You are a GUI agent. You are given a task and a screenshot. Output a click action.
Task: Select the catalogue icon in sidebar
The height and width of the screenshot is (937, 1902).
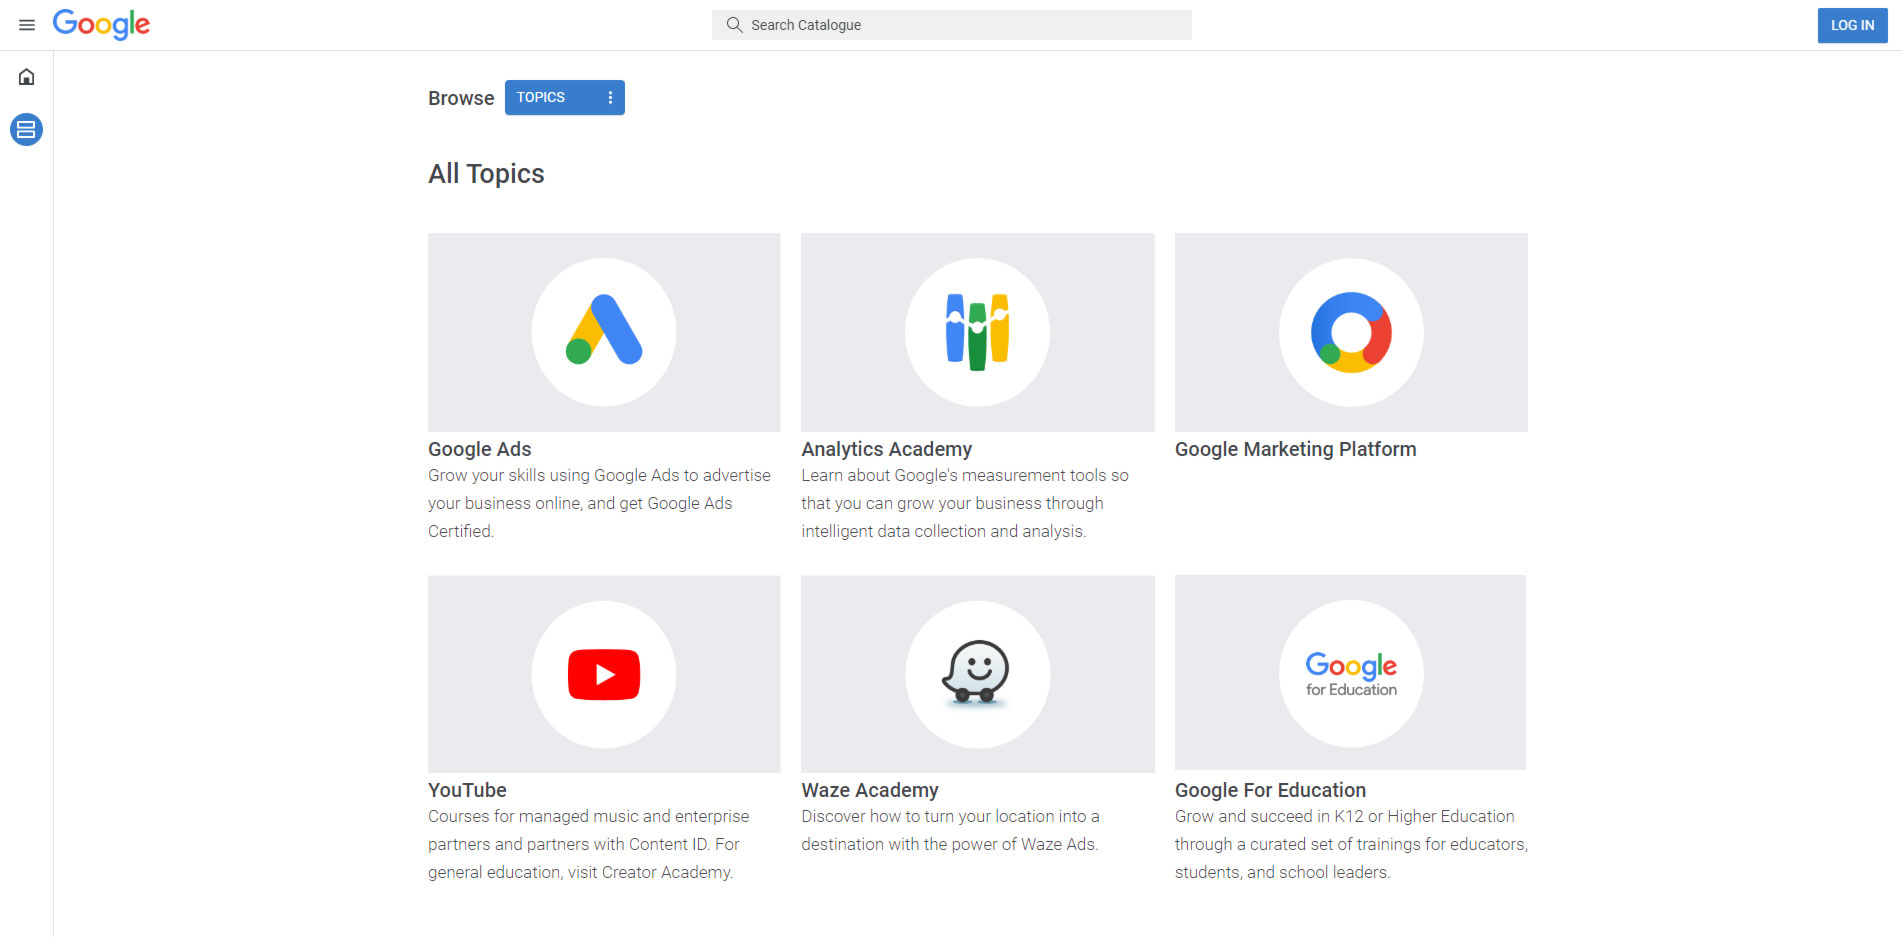coord(26,130)
